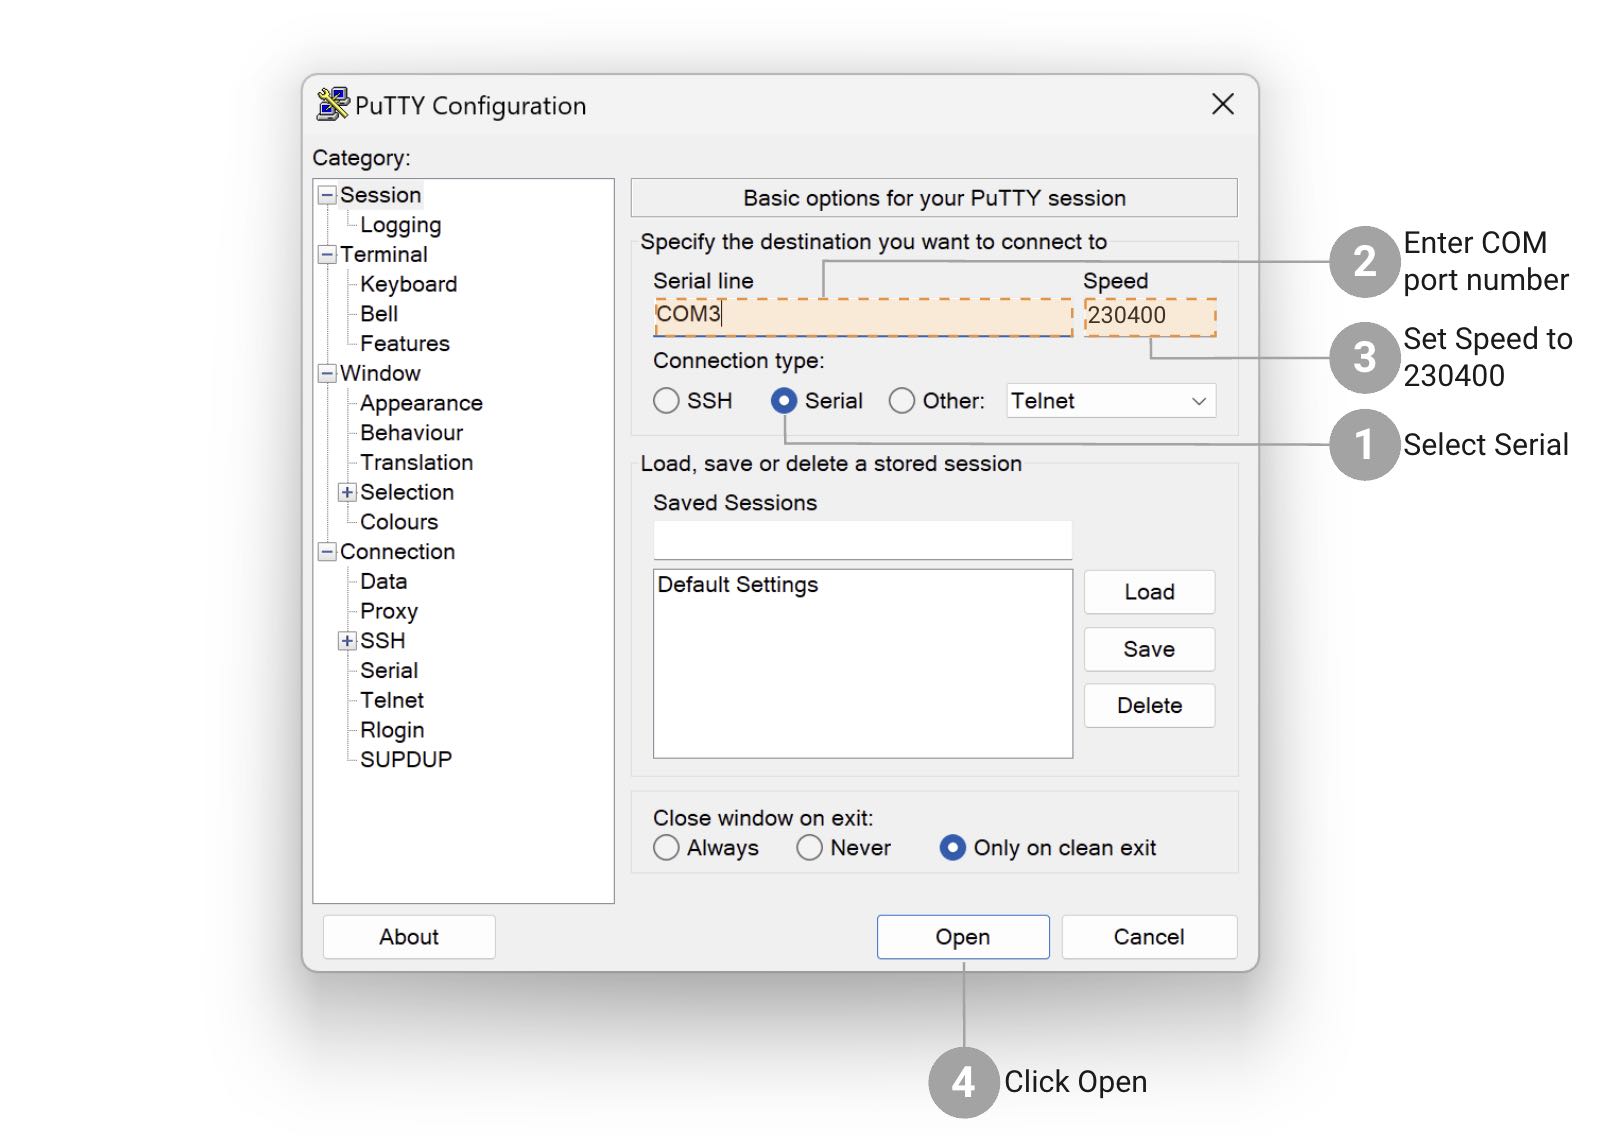Open Data settings under Connection

coord(383,582)
